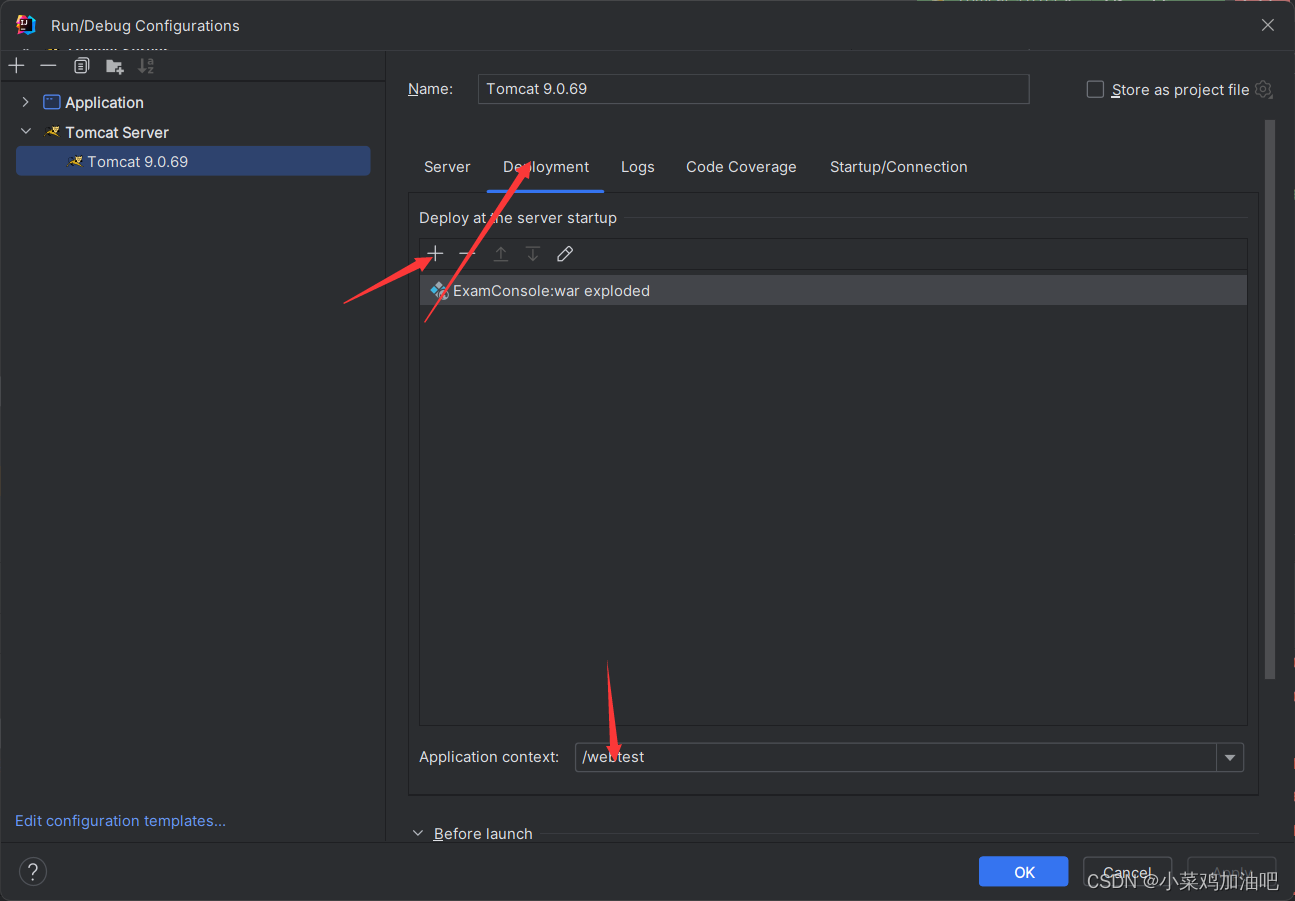Screen dimensions: 1295x901
Task: Edit the artifact with the pencil icon
Action: pyautogui.click(x=565, y=254)
